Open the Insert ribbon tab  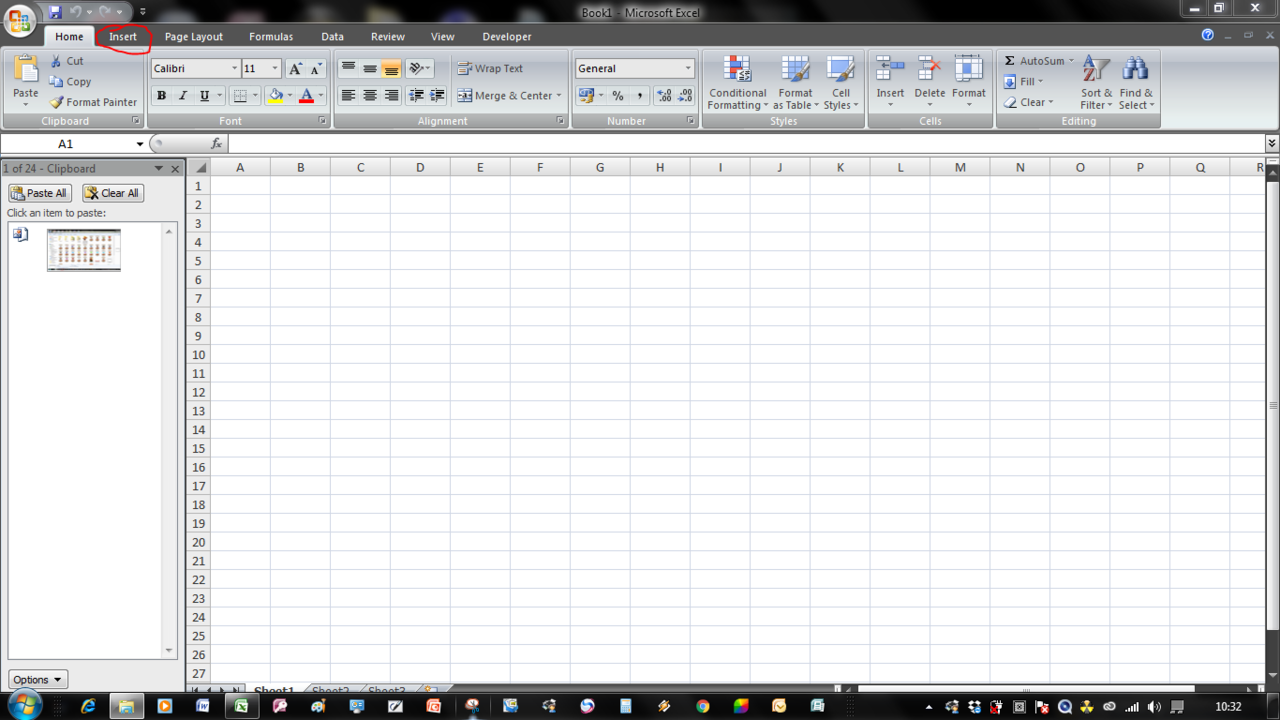pyautogui.click(x=123, y=37)
